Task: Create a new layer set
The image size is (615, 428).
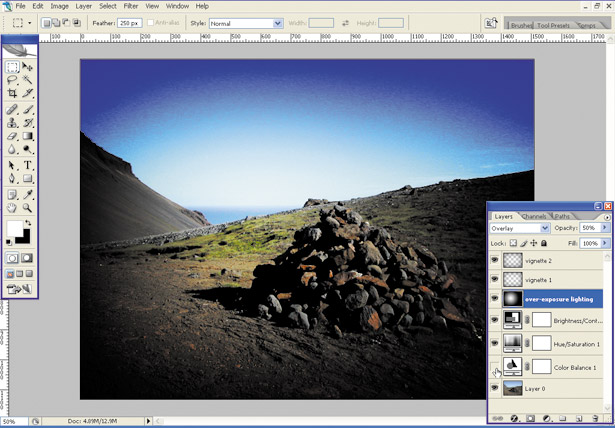Action: pyautogui.click(x=562, y=419)
